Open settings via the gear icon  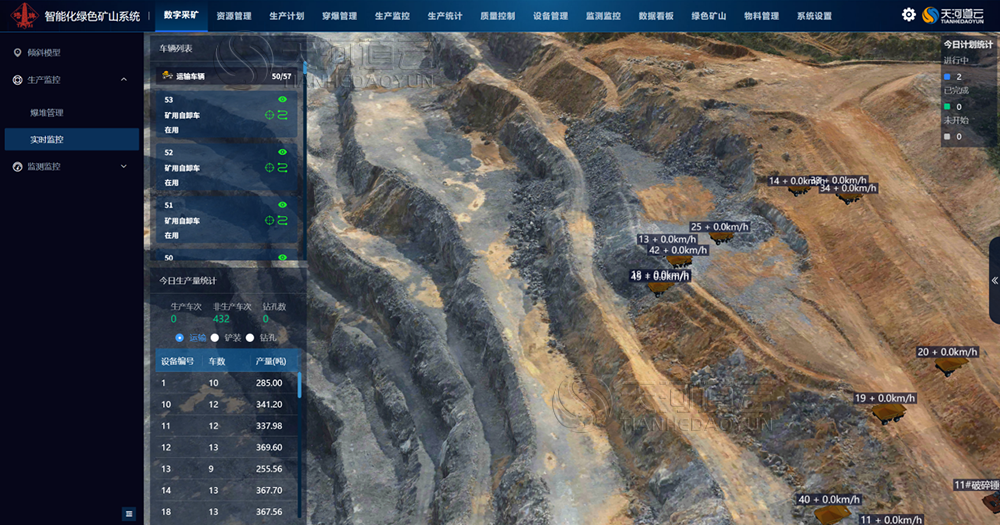(908, 15)
